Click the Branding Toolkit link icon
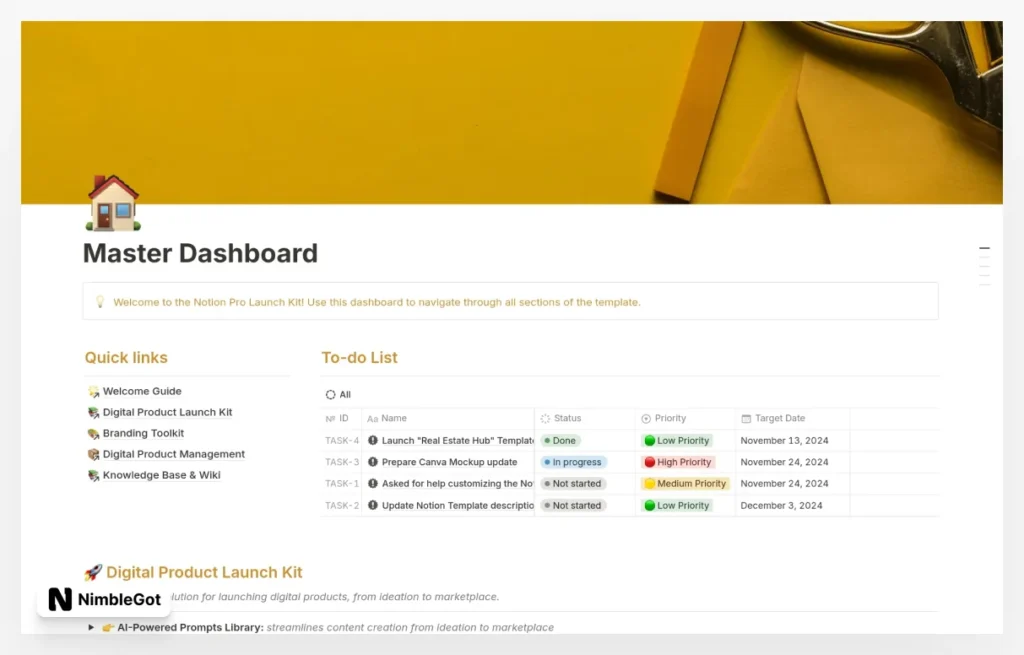 tap(93, 433)
